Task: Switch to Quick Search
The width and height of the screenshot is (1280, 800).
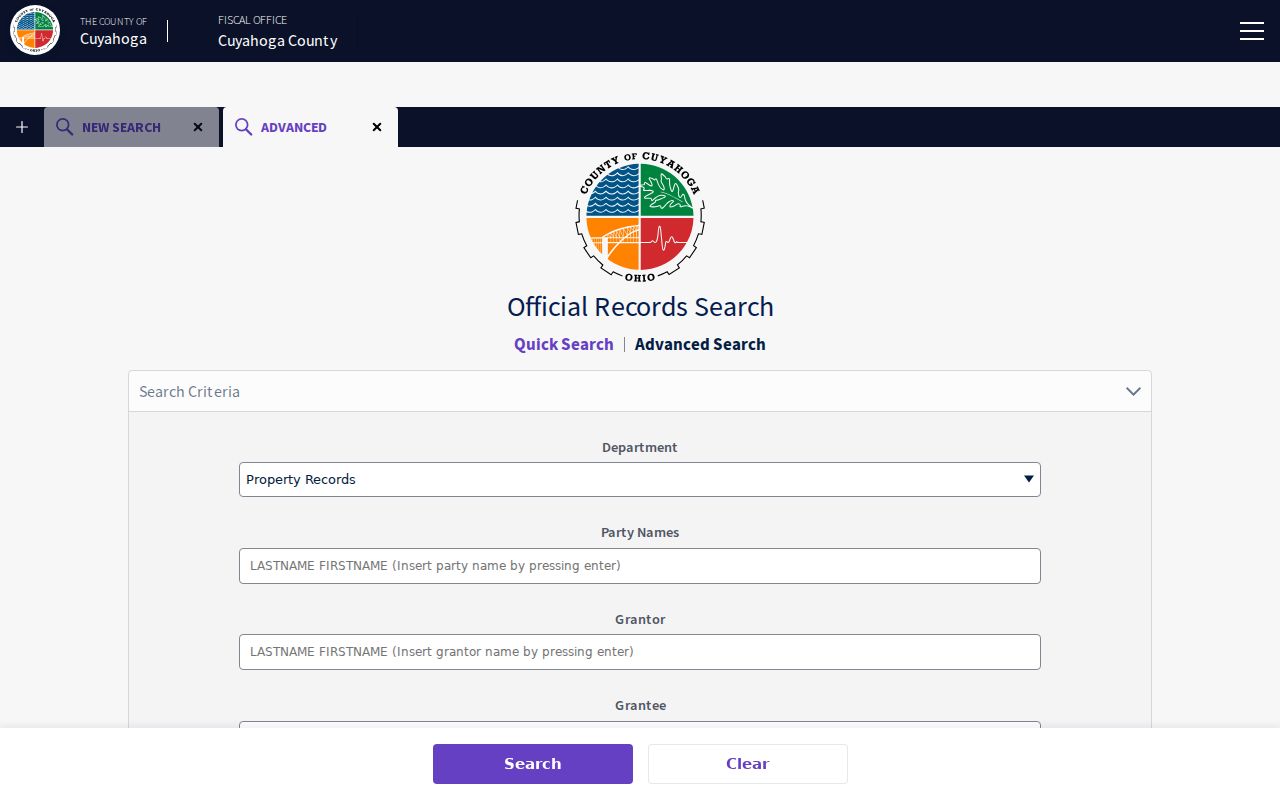Action: point(564,344)
